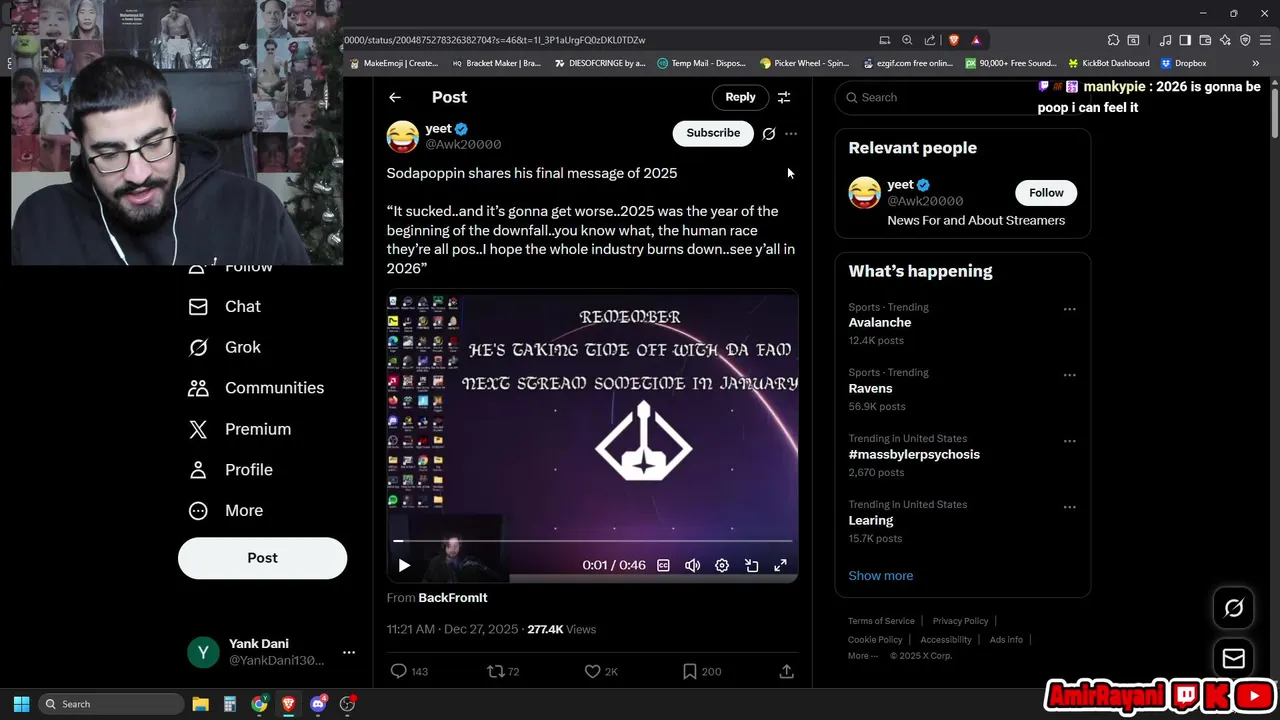Click the sidebar Post button
This screenshot has width=1280, height=720.
262,558
